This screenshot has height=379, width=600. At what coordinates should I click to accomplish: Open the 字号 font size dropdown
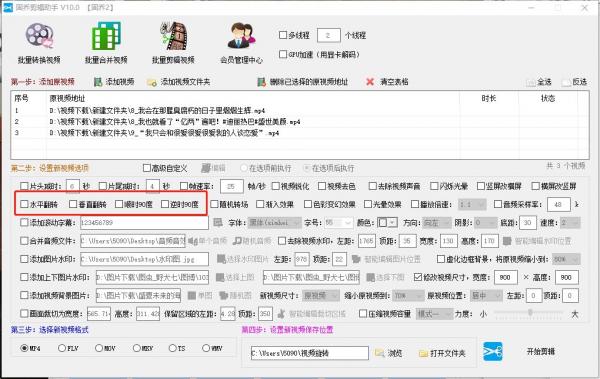click(x=339, y=222)
